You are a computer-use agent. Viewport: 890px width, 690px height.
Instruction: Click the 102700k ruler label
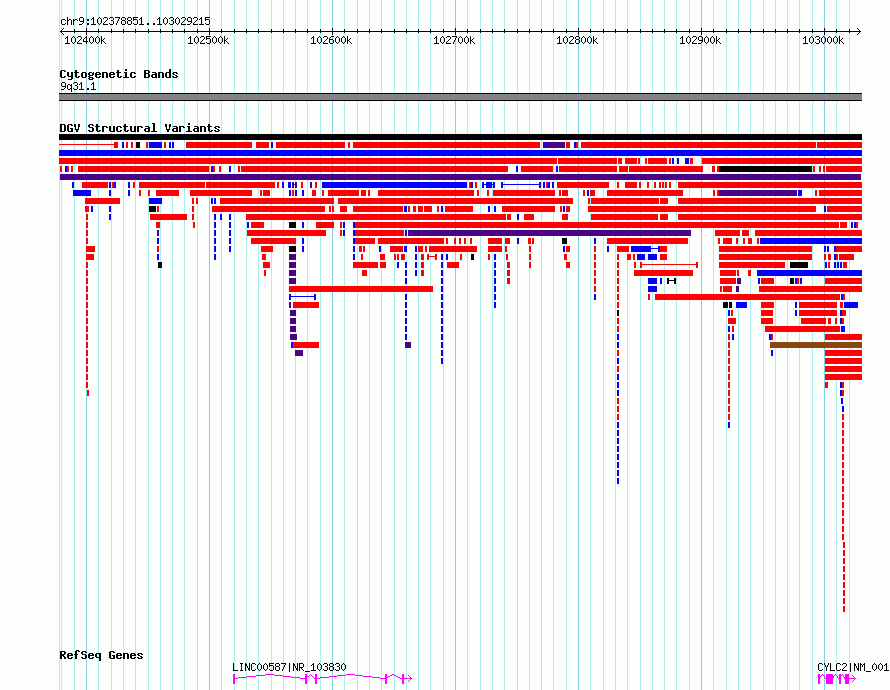click(454, 40)
